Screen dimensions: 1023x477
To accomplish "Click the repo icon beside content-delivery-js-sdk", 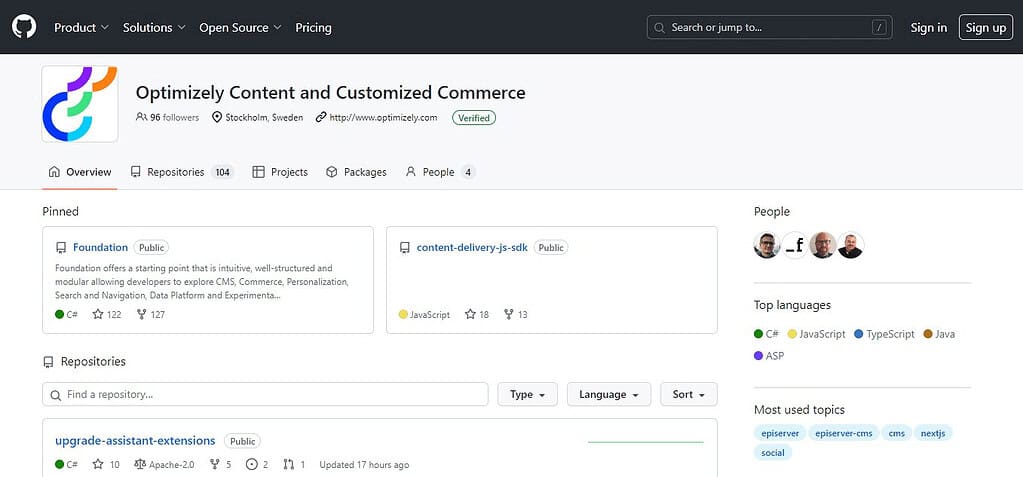I will tap(405, 247).
